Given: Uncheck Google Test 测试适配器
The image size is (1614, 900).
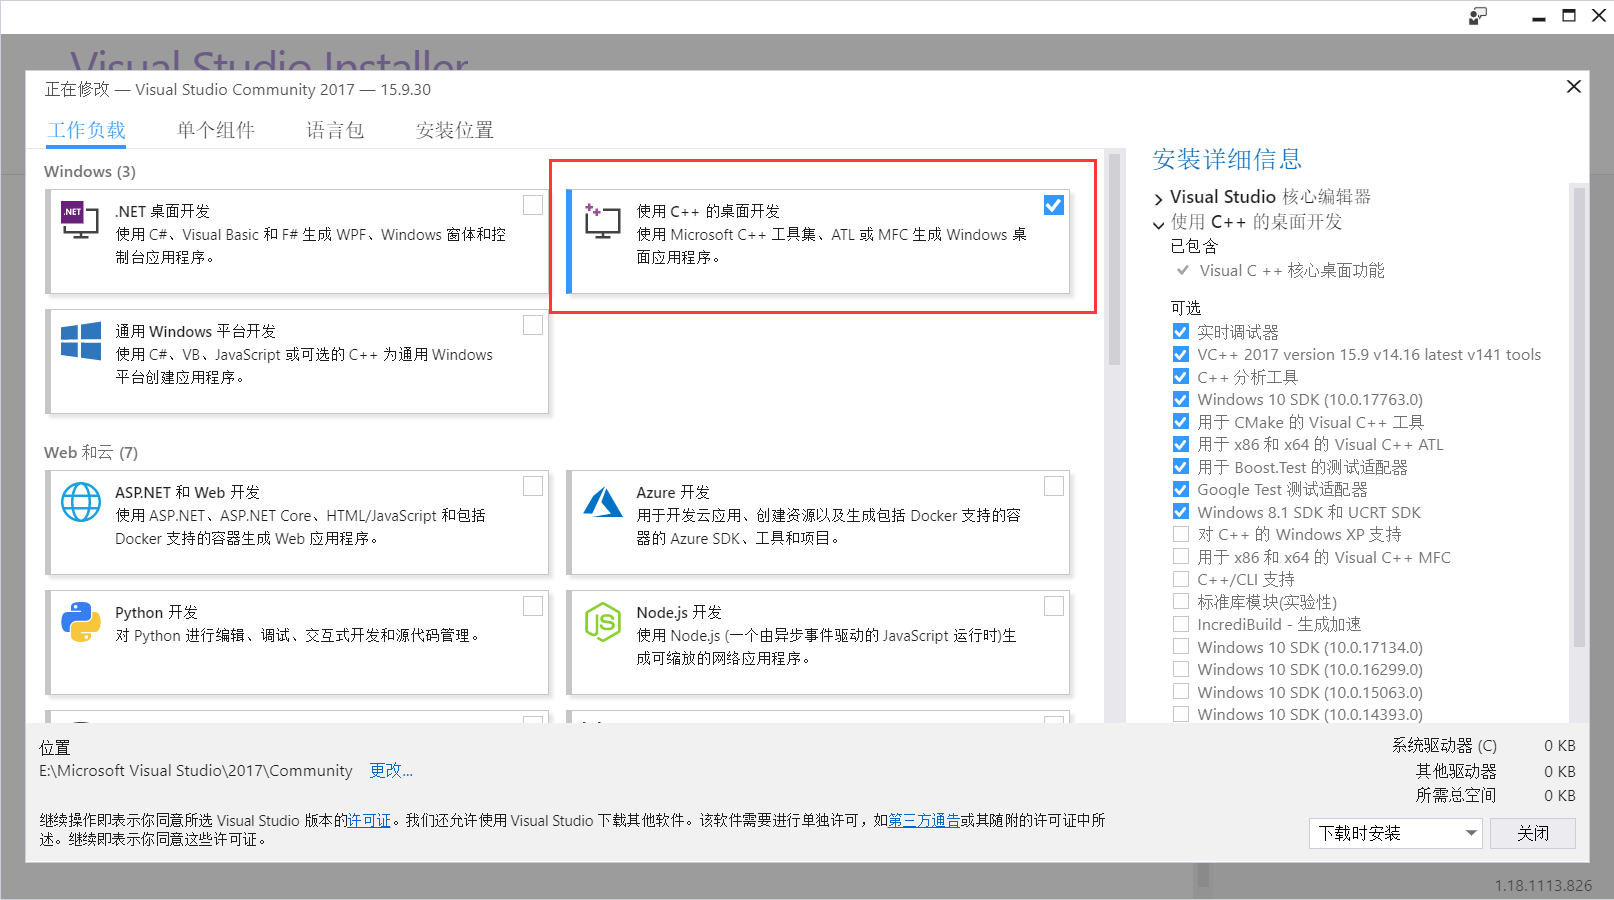Looking at the screenshot, I should (x=1181, y=489).
